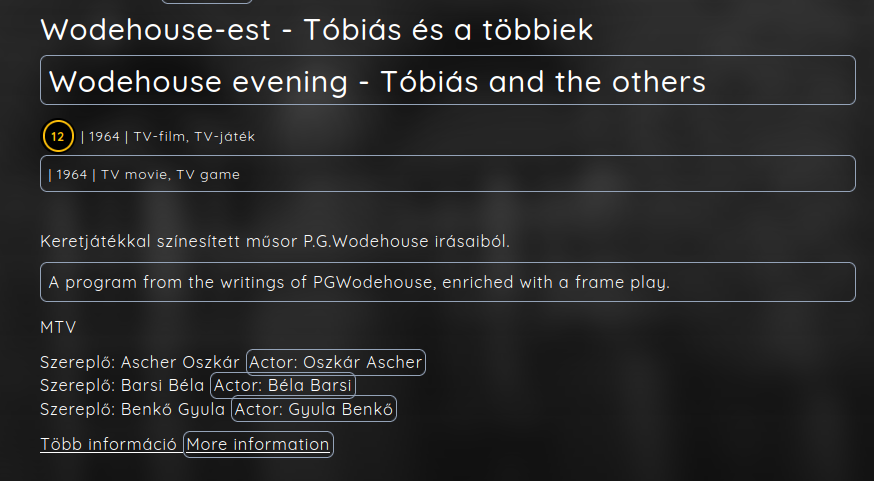Select Szereplő: Barsi Béla cast entry

coord(122,385)
